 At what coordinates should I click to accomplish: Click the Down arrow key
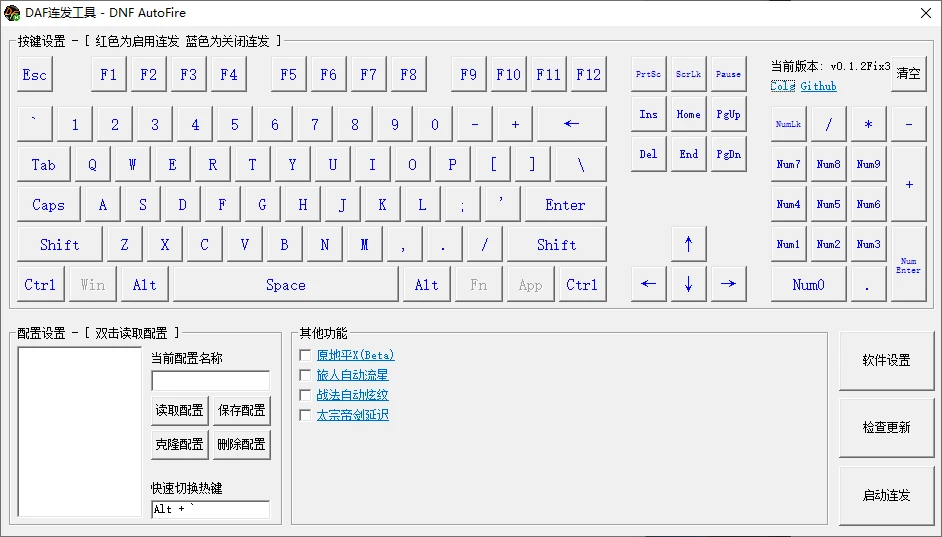coord(688,284)
